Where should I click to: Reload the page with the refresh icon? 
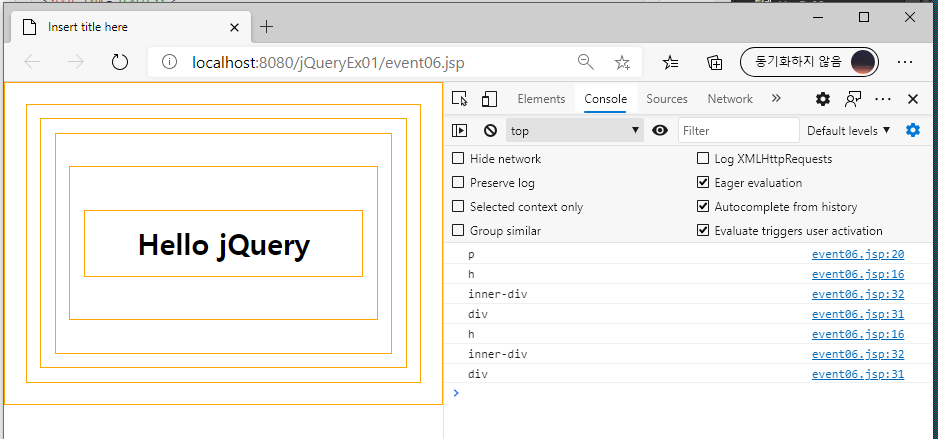[120, 62]
